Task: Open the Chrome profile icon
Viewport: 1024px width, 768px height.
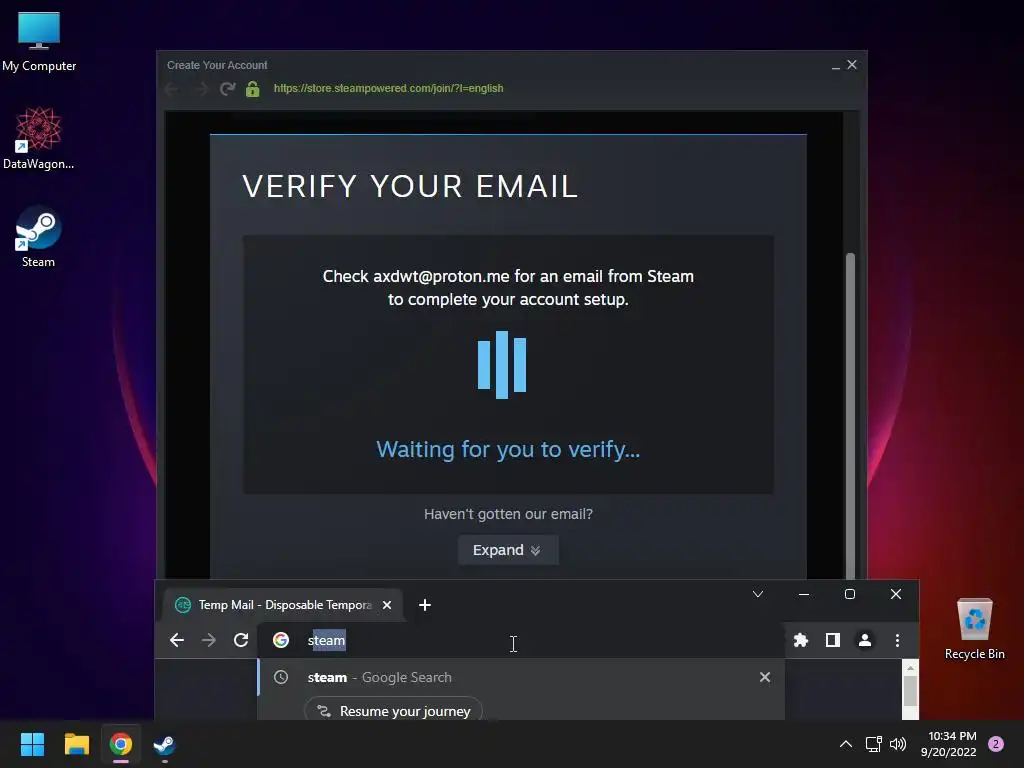Action: (x=865, y=641)
